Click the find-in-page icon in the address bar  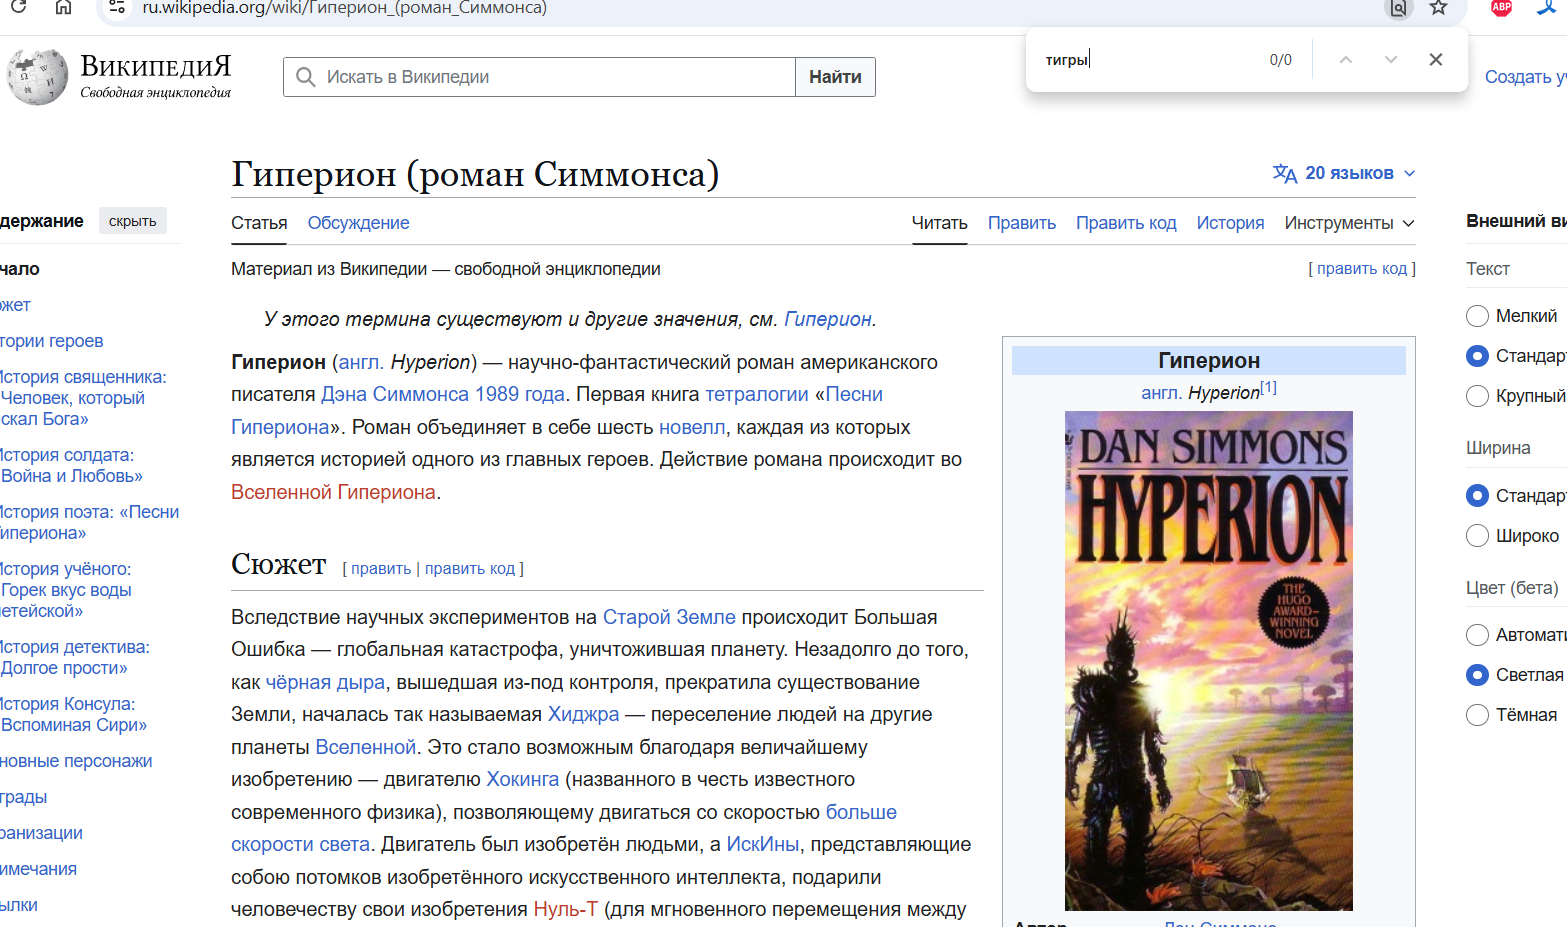(x=1398, y=8)
